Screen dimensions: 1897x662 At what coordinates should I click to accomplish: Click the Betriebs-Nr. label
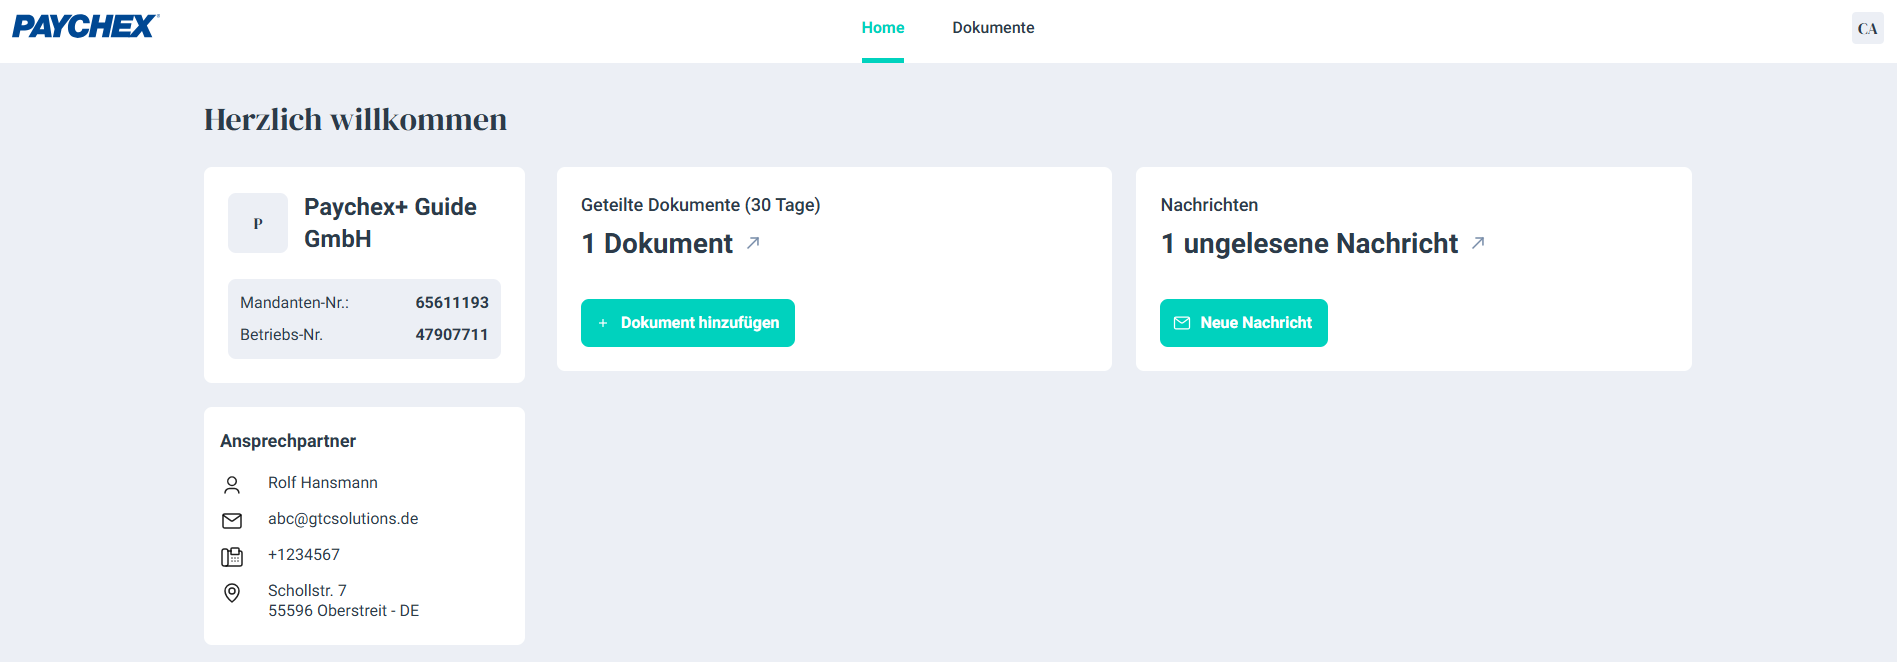pyautogui.click(x=281, y=335)
